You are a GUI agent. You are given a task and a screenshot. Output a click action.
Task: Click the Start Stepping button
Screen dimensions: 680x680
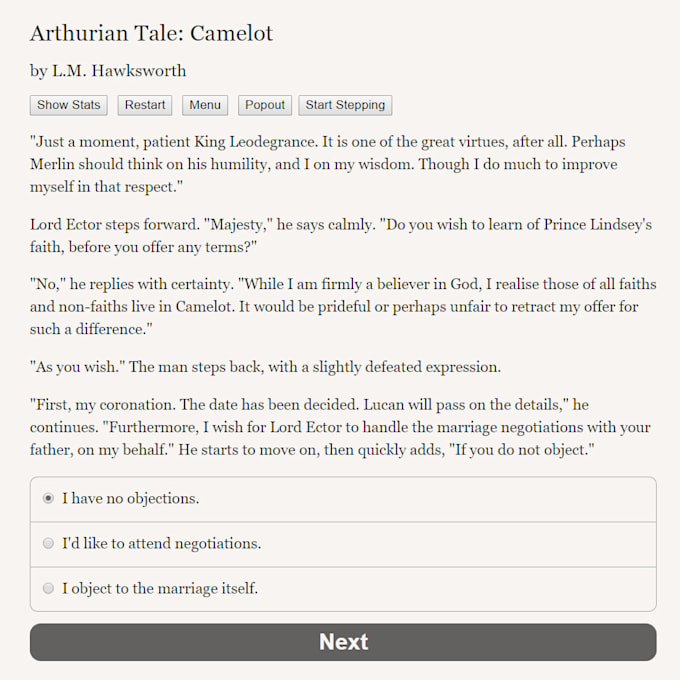coord(345,105)
